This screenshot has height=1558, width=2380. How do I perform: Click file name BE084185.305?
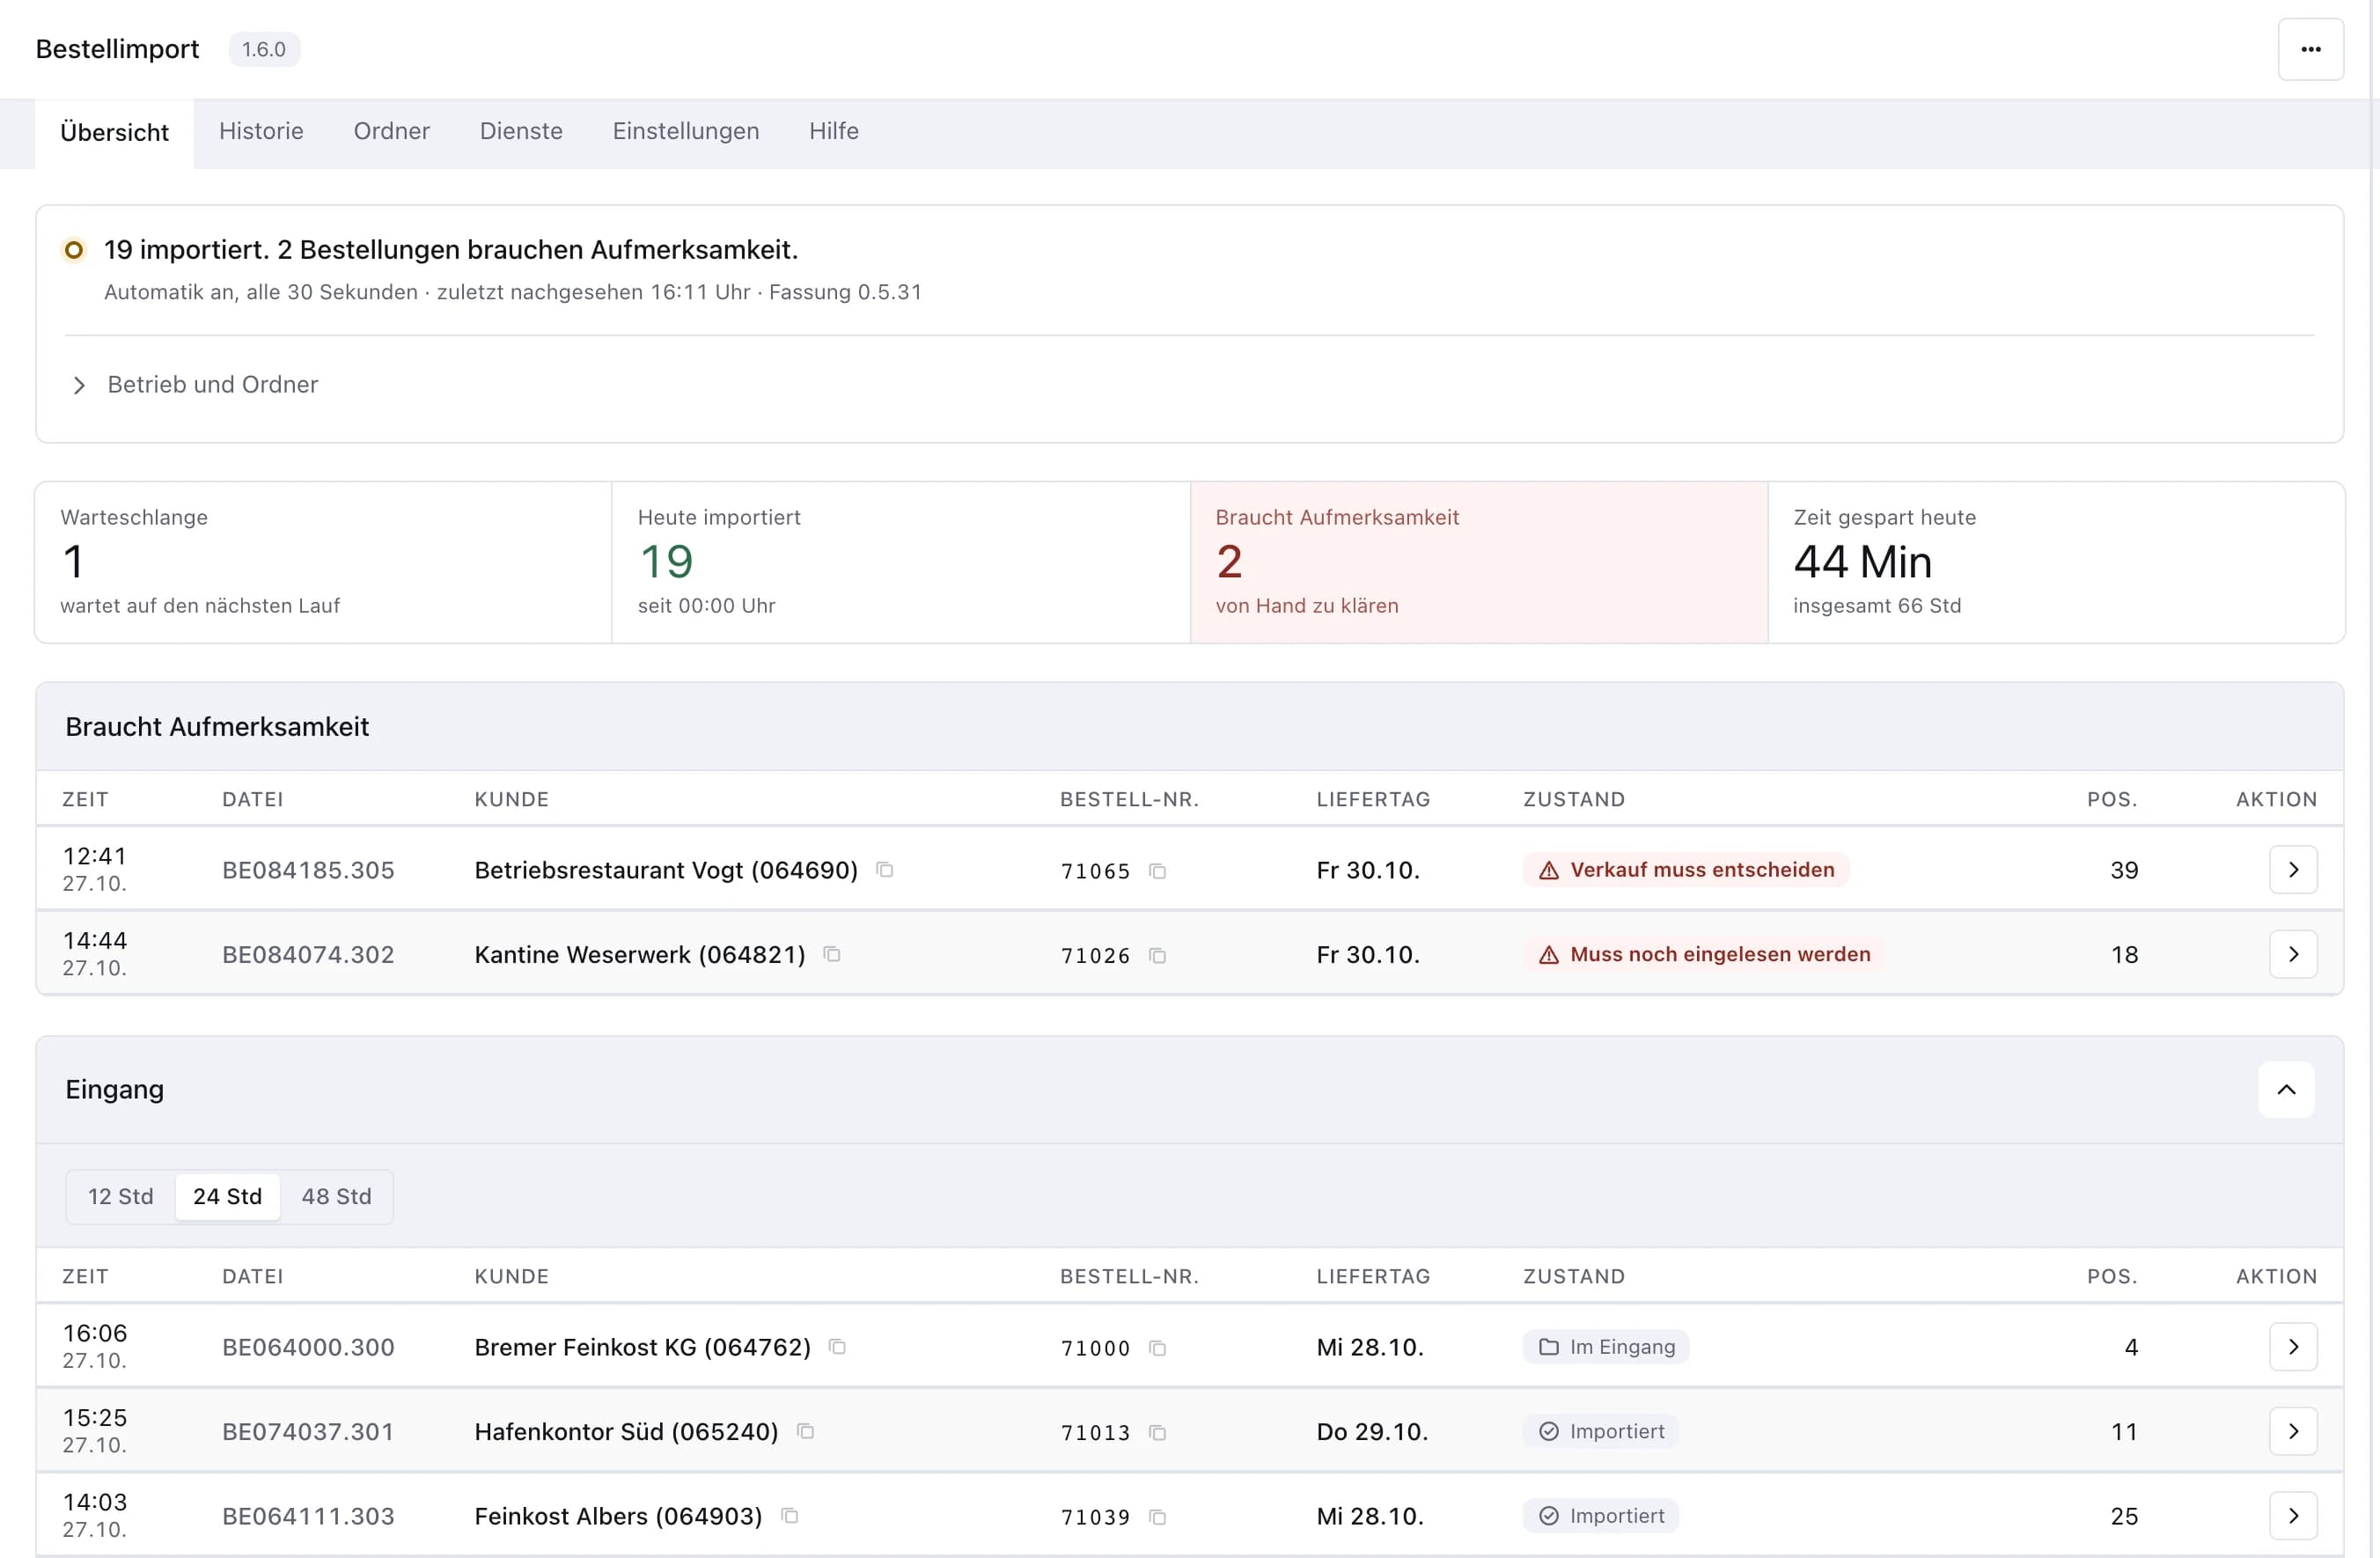(308, 870)
